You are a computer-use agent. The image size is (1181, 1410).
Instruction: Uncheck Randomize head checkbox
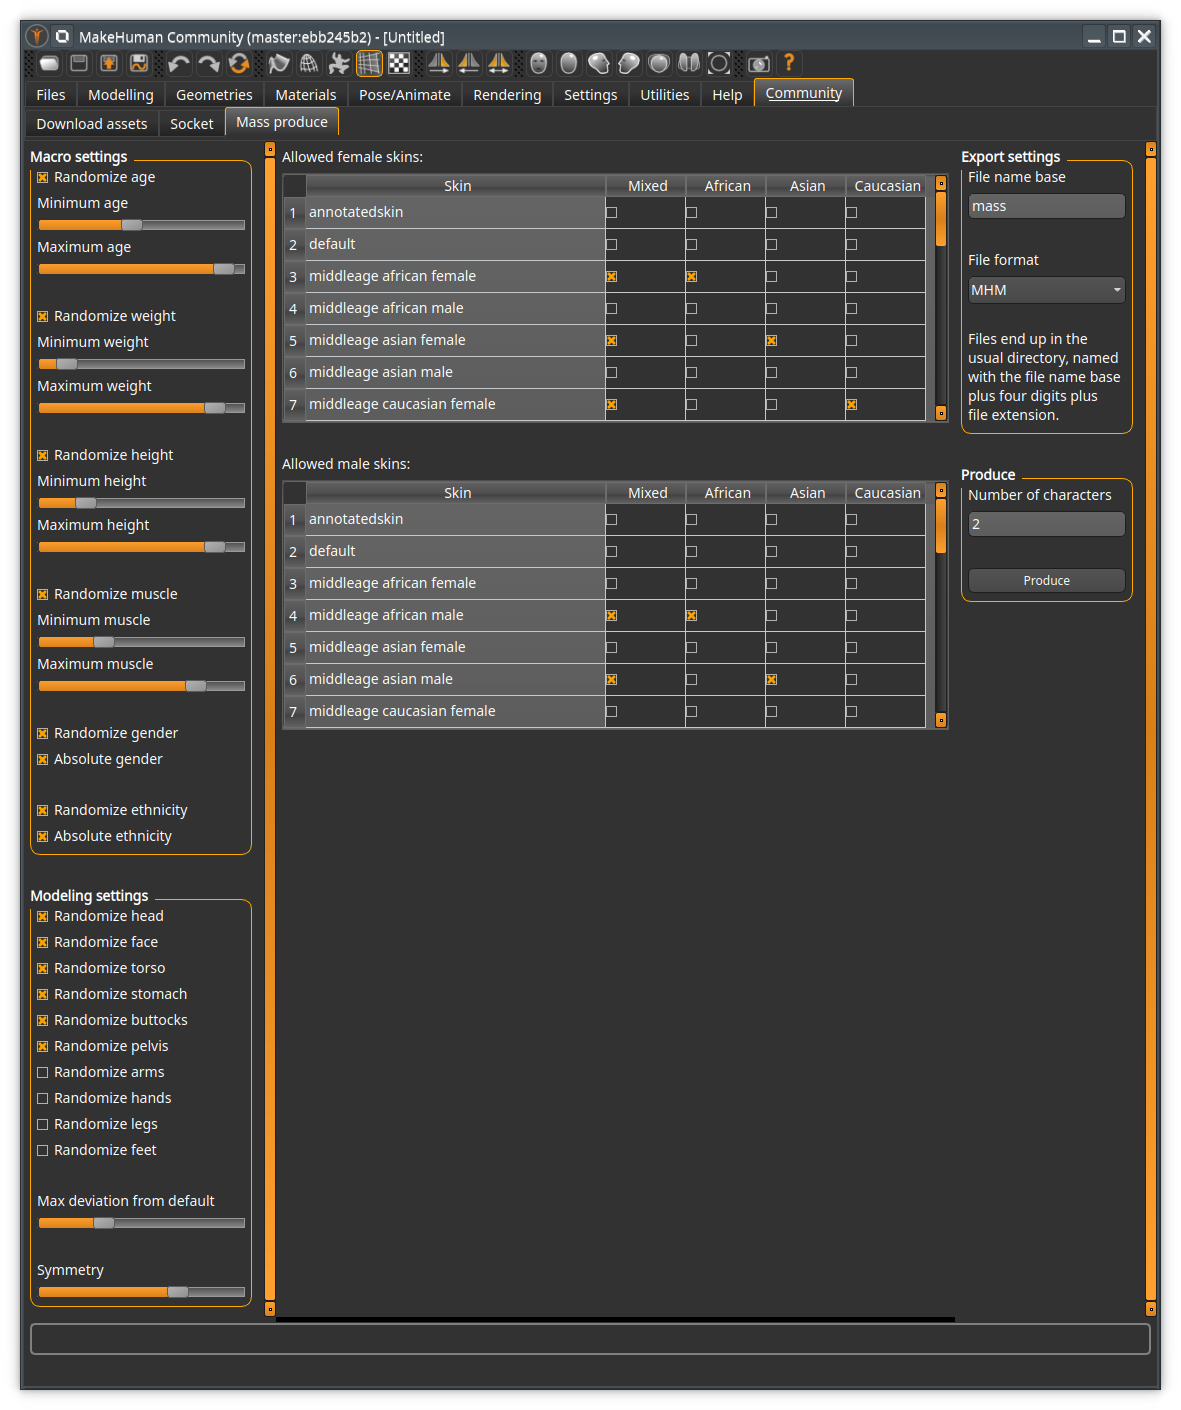click(43, 917)
